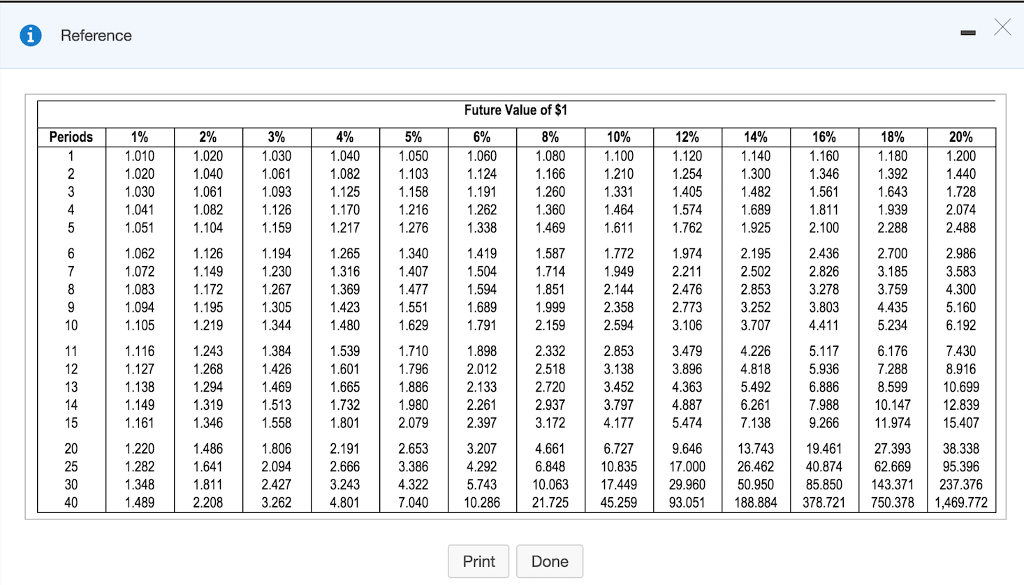Click the Periods column header
Viewport: 1024px width, 585px height.
pyautogui.click(x=70, y=137)
